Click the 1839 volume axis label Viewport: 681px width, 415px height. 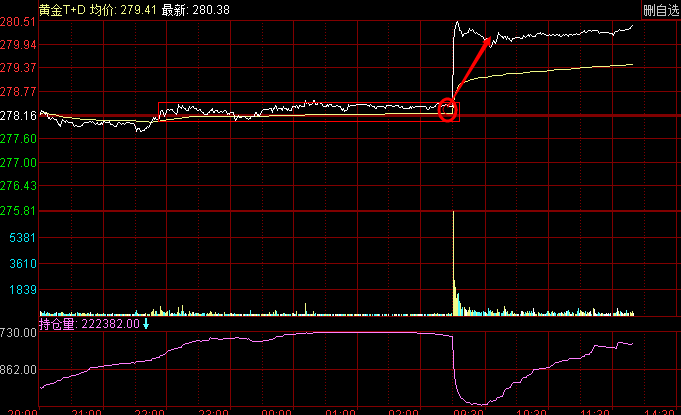pyautogui.click(x=22, y=290)
